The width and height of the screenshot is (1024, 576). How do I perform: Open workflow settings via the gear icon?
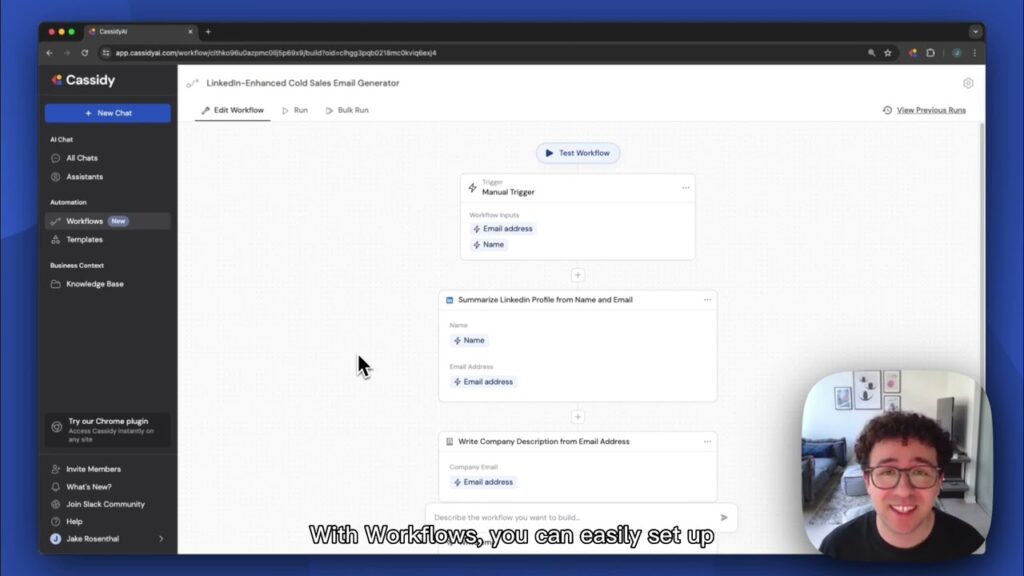[967, 83]
